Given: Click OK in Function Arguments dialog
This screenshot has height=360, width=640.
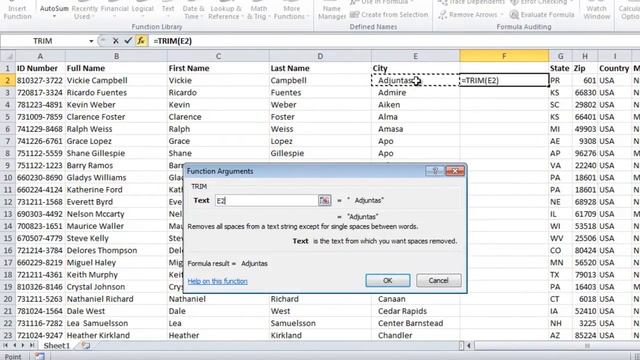Looking at the screenshot, I should [x=387, y=280].
